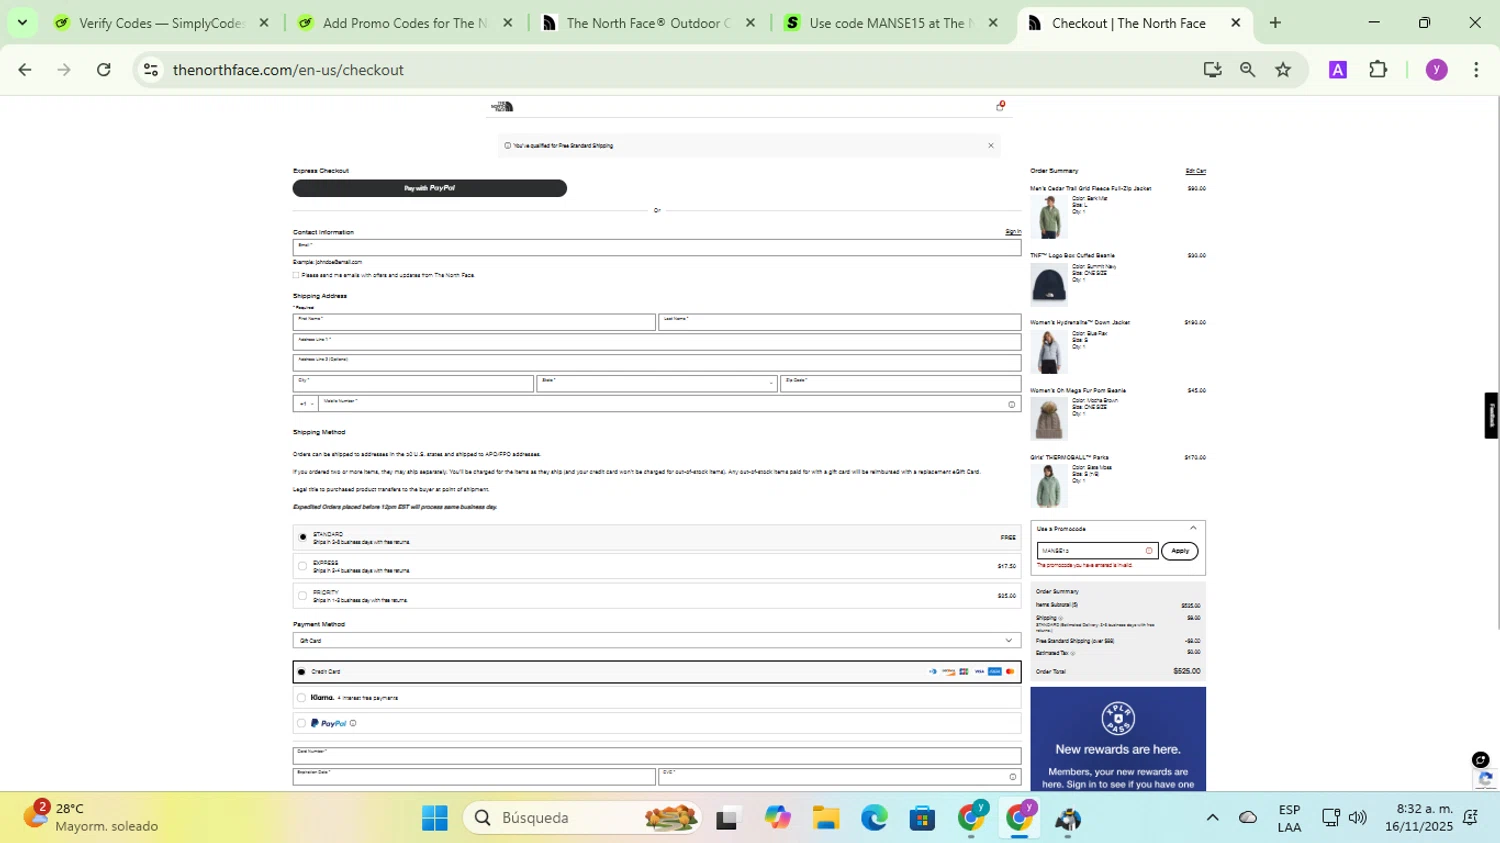
Task: Bookmark this page with star icon
Action: (1283, 70)
